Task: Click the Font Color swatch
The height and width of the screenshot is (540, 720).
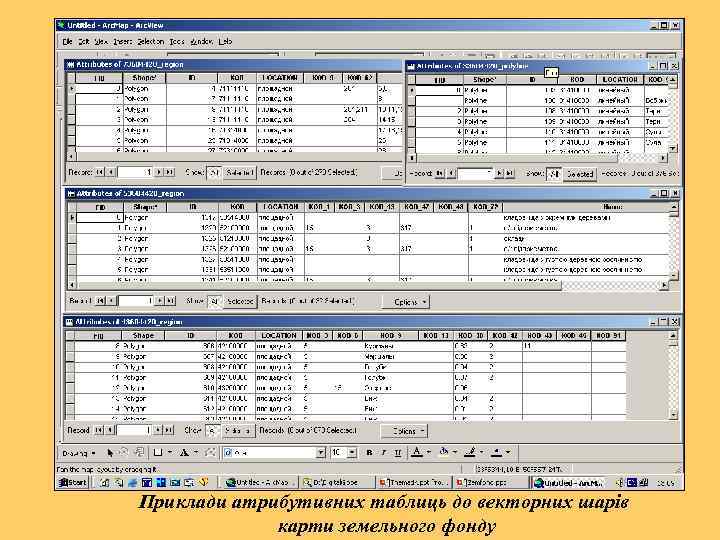Action: 416,453
